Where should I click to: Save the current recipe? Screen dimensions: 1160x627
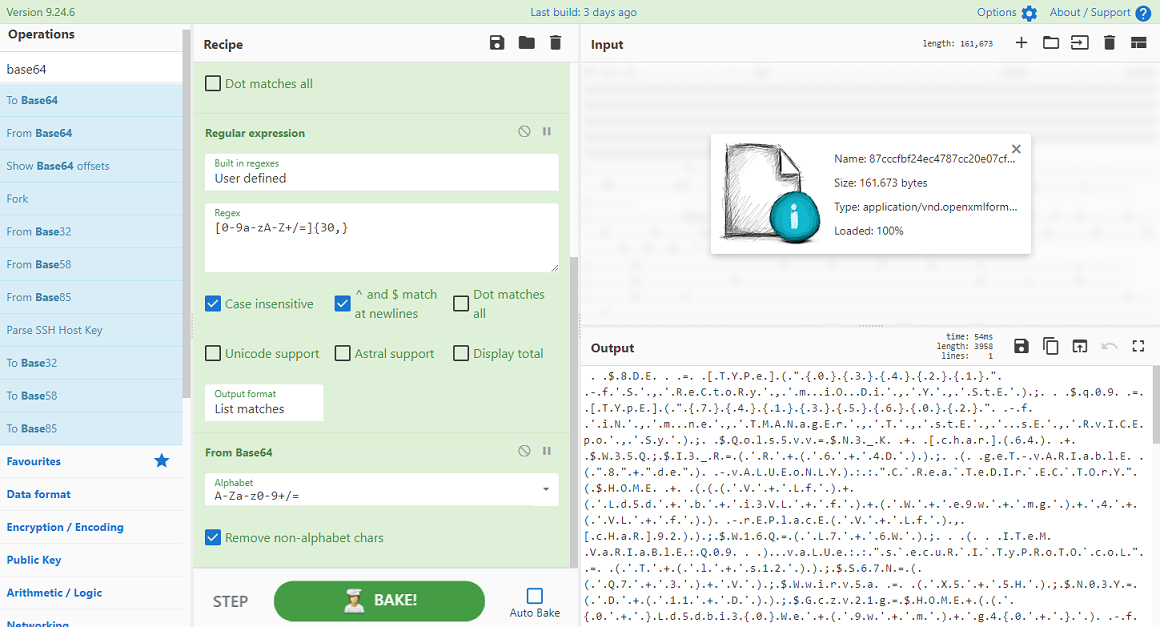[x=497, y=43]
